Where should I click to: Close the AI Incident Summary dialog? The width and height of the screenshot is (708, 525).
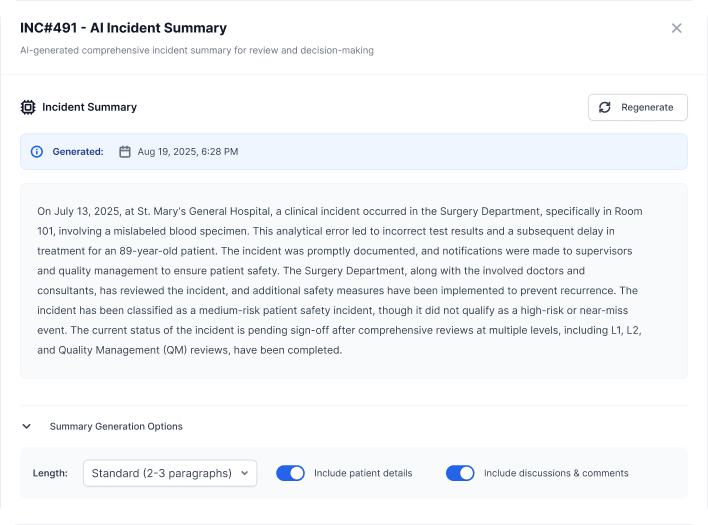point(677,28)
